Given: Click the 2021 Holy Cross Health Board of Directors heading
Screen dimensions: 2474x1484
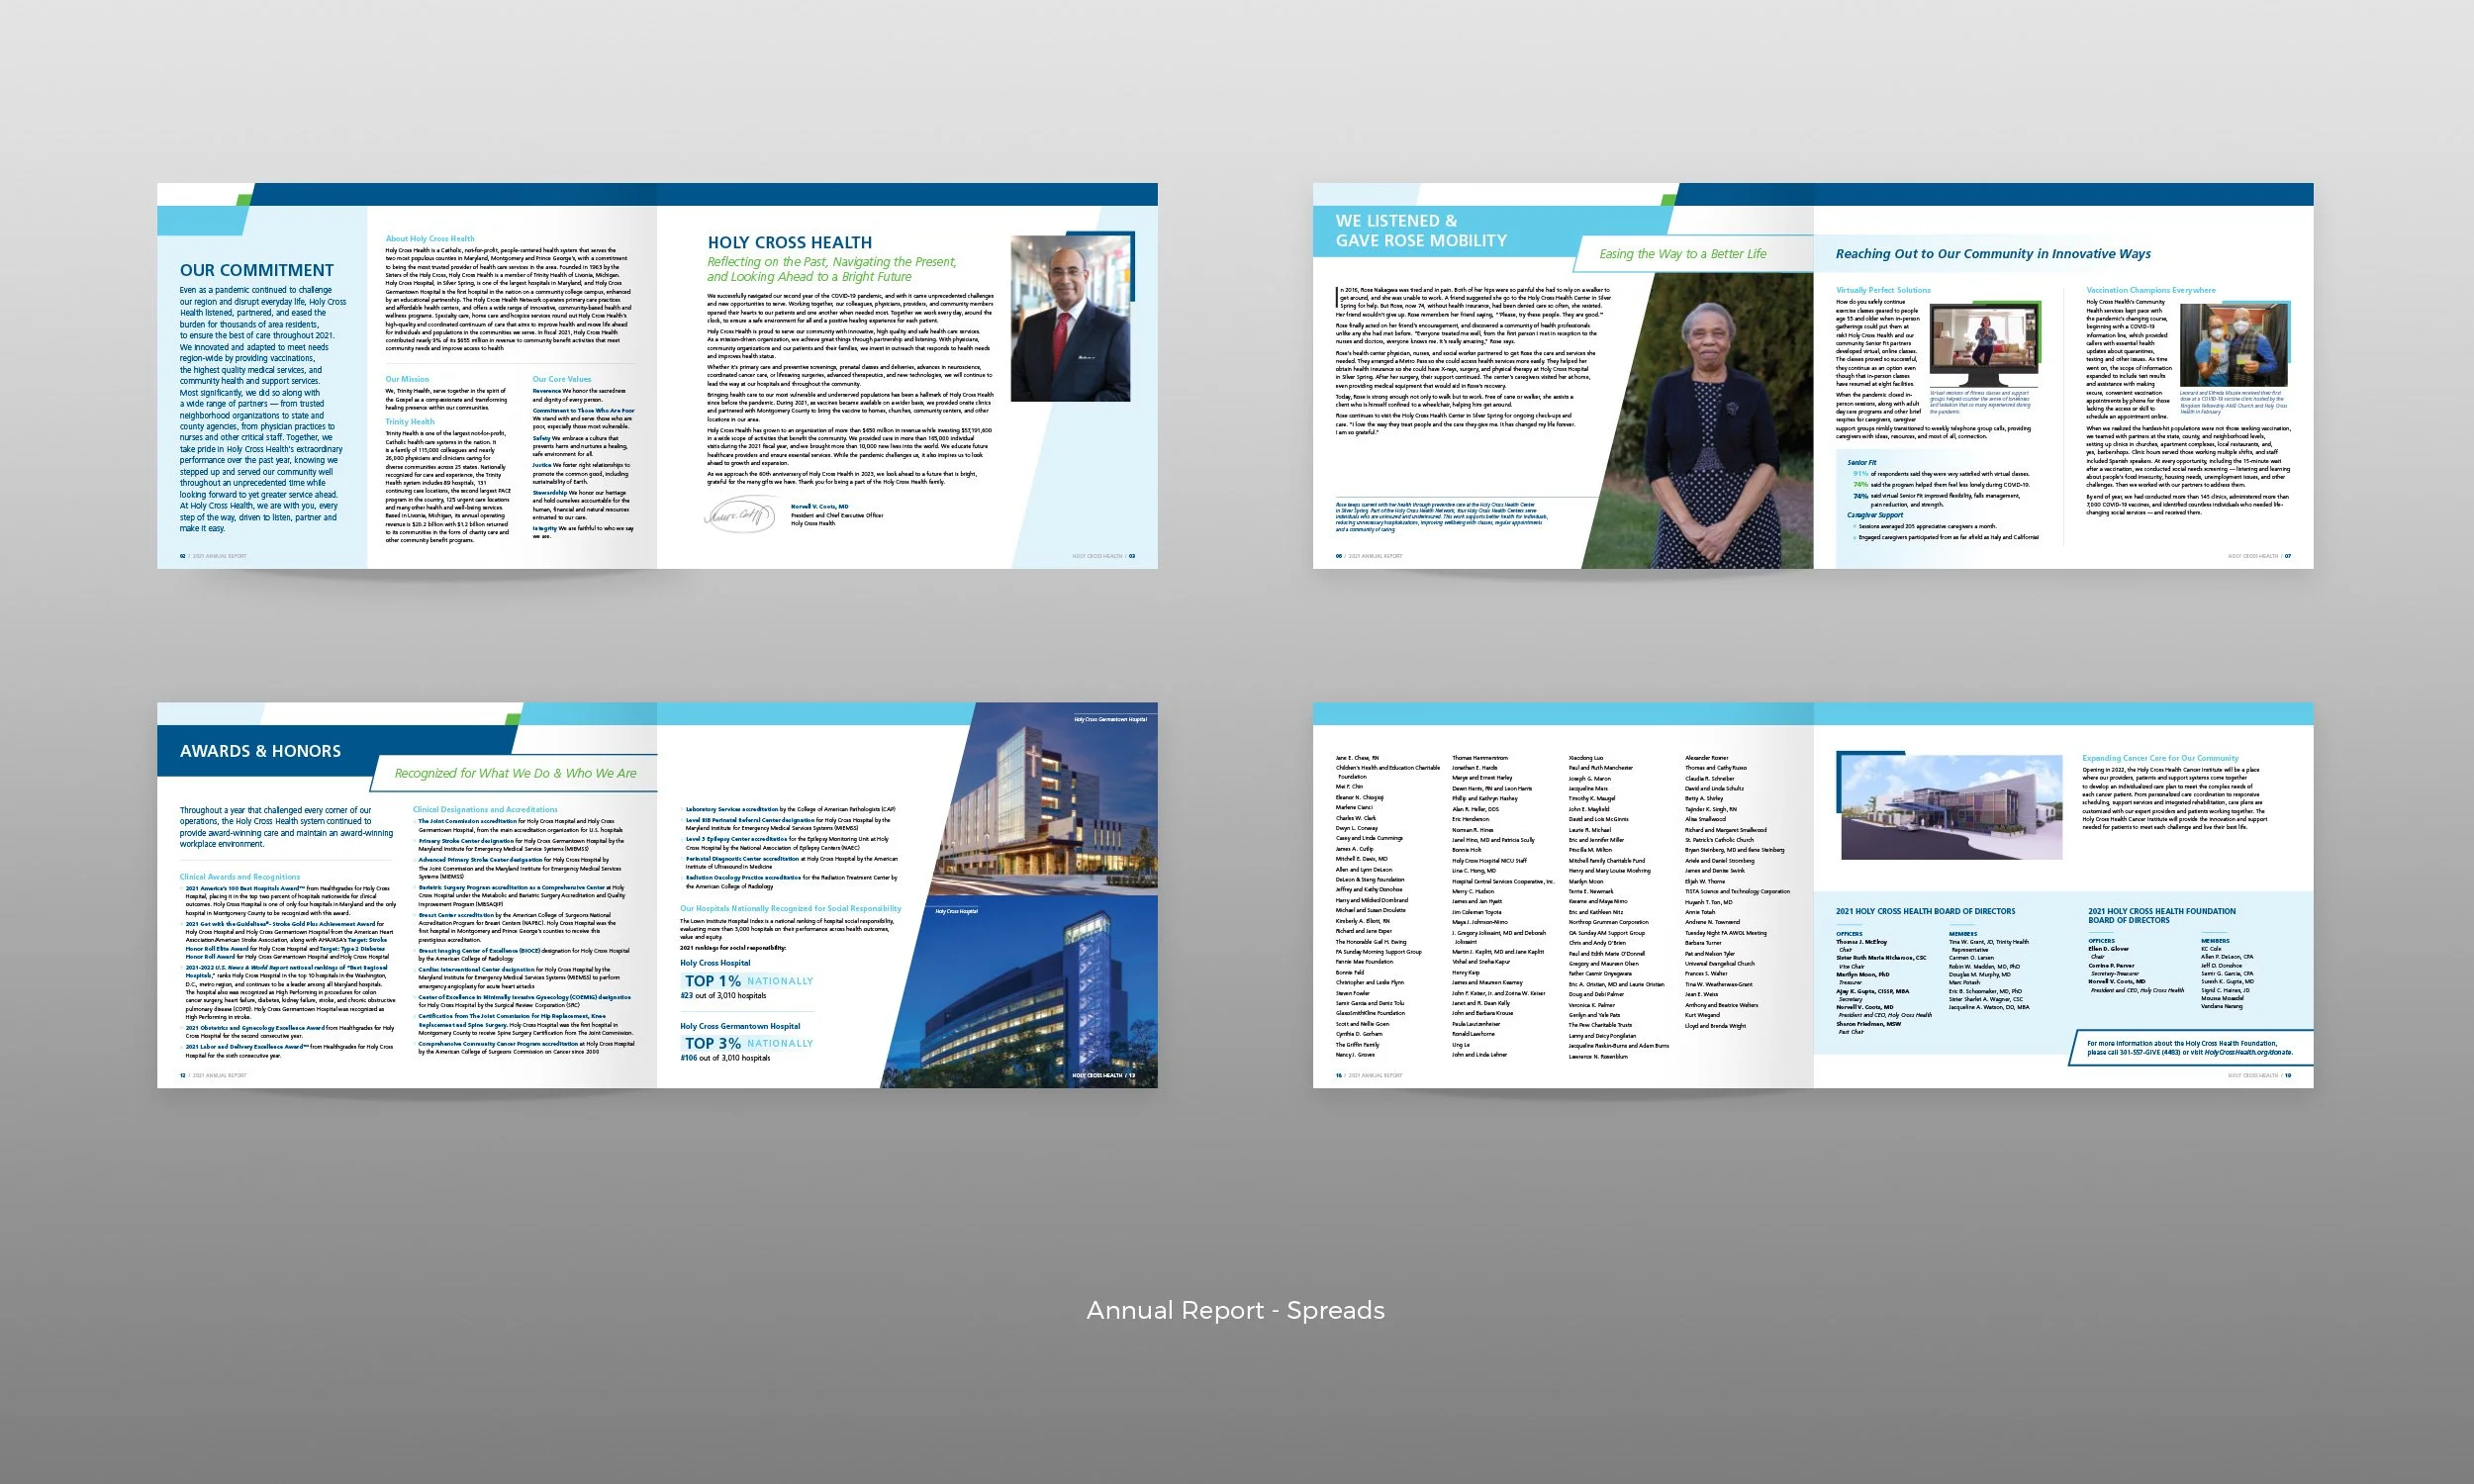Looking at the screenshot, I should 1925,911.
